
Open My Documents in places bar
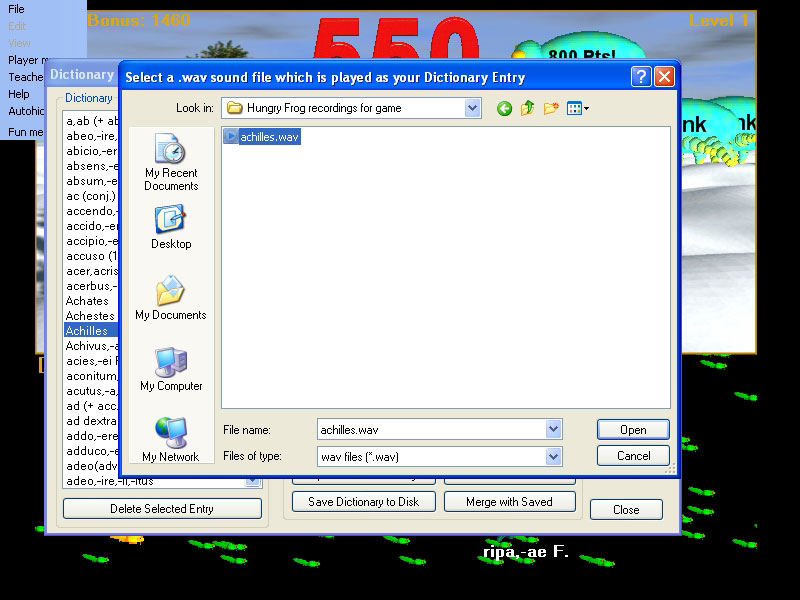point(171,298)
